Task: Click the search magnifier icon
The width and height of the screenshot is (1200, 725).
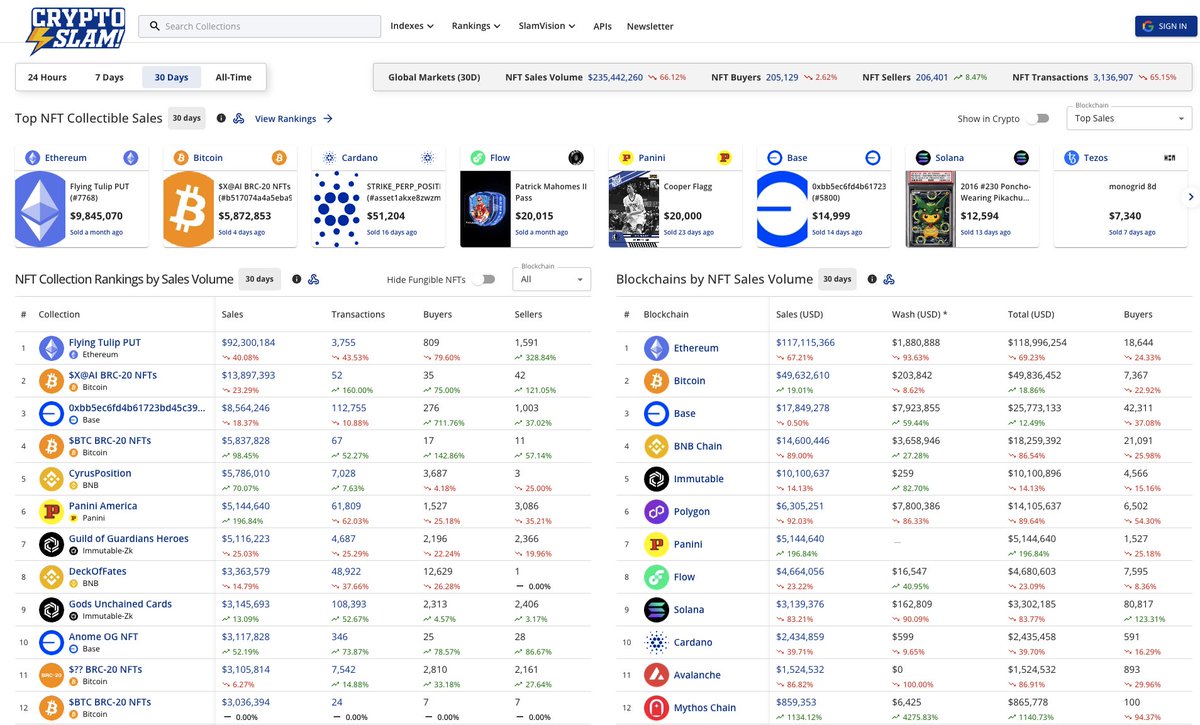Action: pos(153,26)
